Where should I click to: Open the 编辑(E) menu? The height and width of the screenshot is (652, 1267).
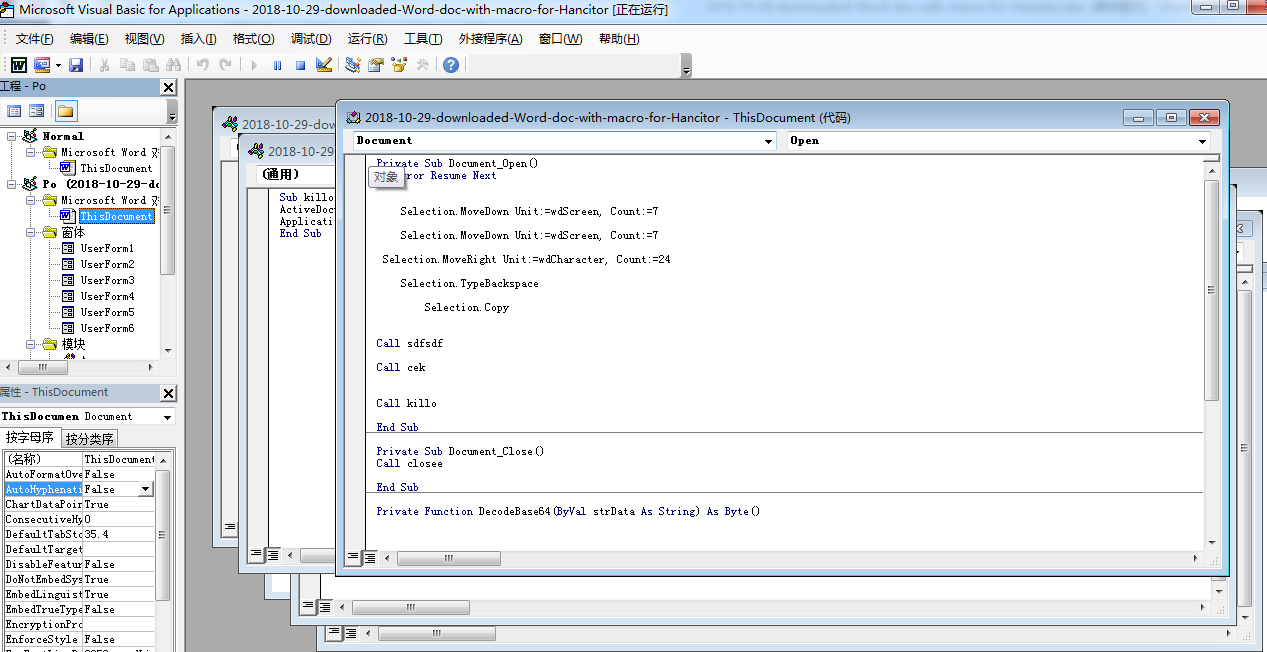(89, 39)
